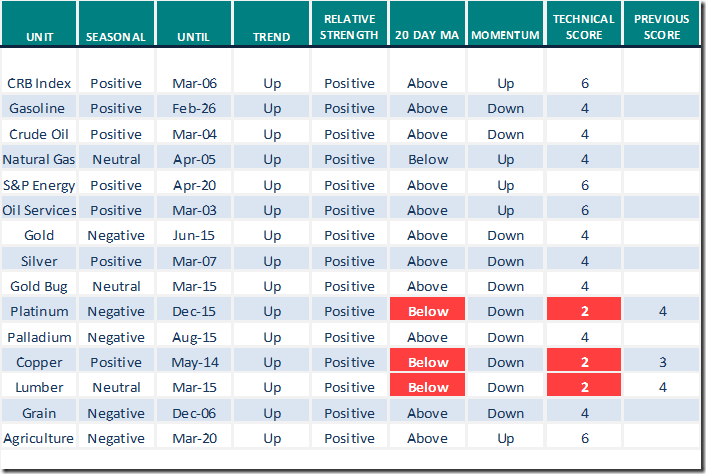Image resolution: width=706 pixels, height=474 pixels.
Task: Click Platinum's previous score of 4
Action: click(x=662, y=311)
